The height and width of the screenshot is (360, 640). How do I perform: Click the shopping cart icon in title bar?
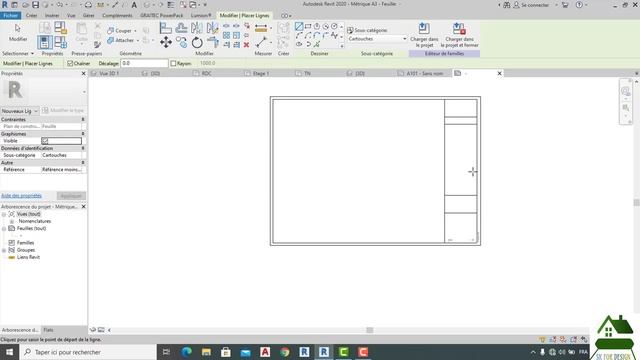coord(565,5)
